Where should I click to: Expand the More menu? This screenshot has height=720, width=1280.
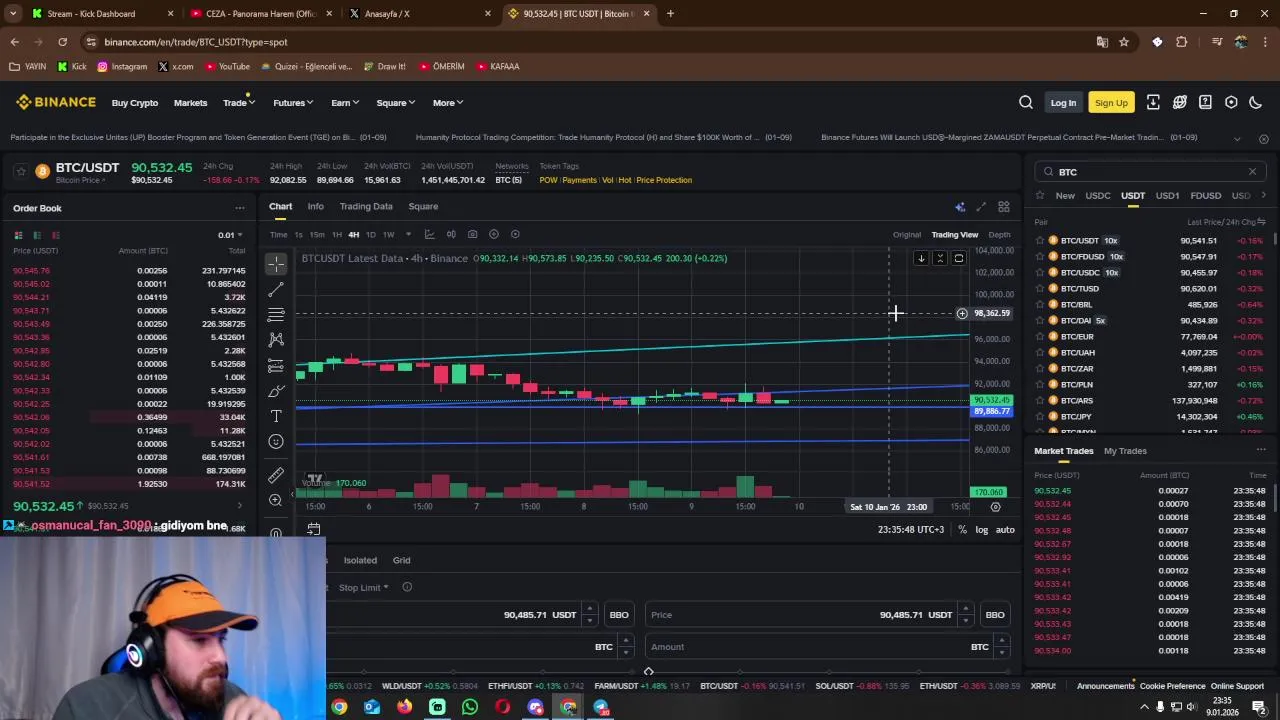(x=448, y=103)
